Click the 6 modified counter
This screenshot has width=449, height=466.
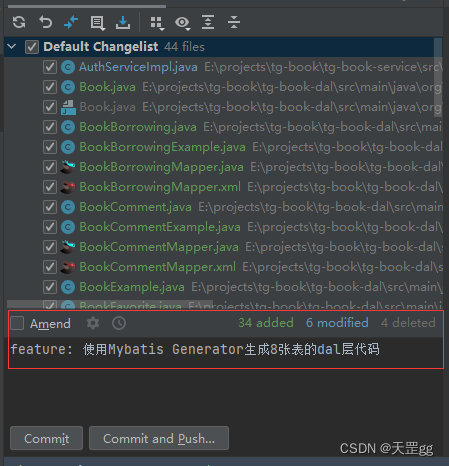click(337, 323)
